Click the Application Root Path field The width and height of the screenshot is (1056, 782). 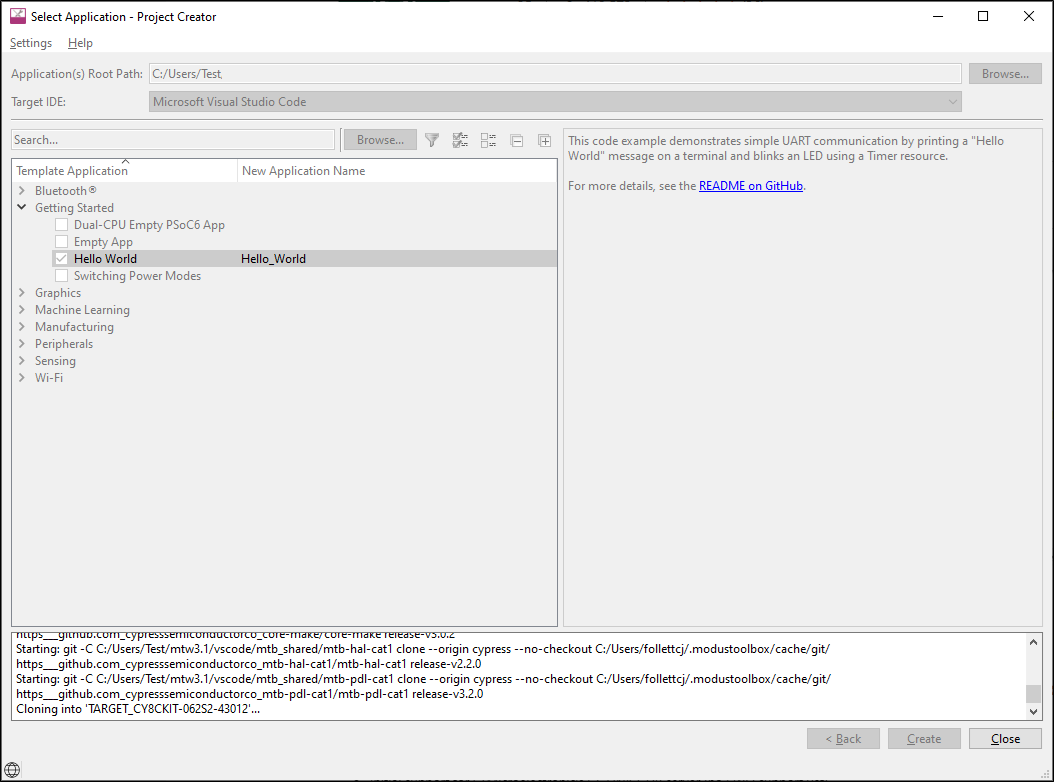pyautogui.click(x=555, y=73)
